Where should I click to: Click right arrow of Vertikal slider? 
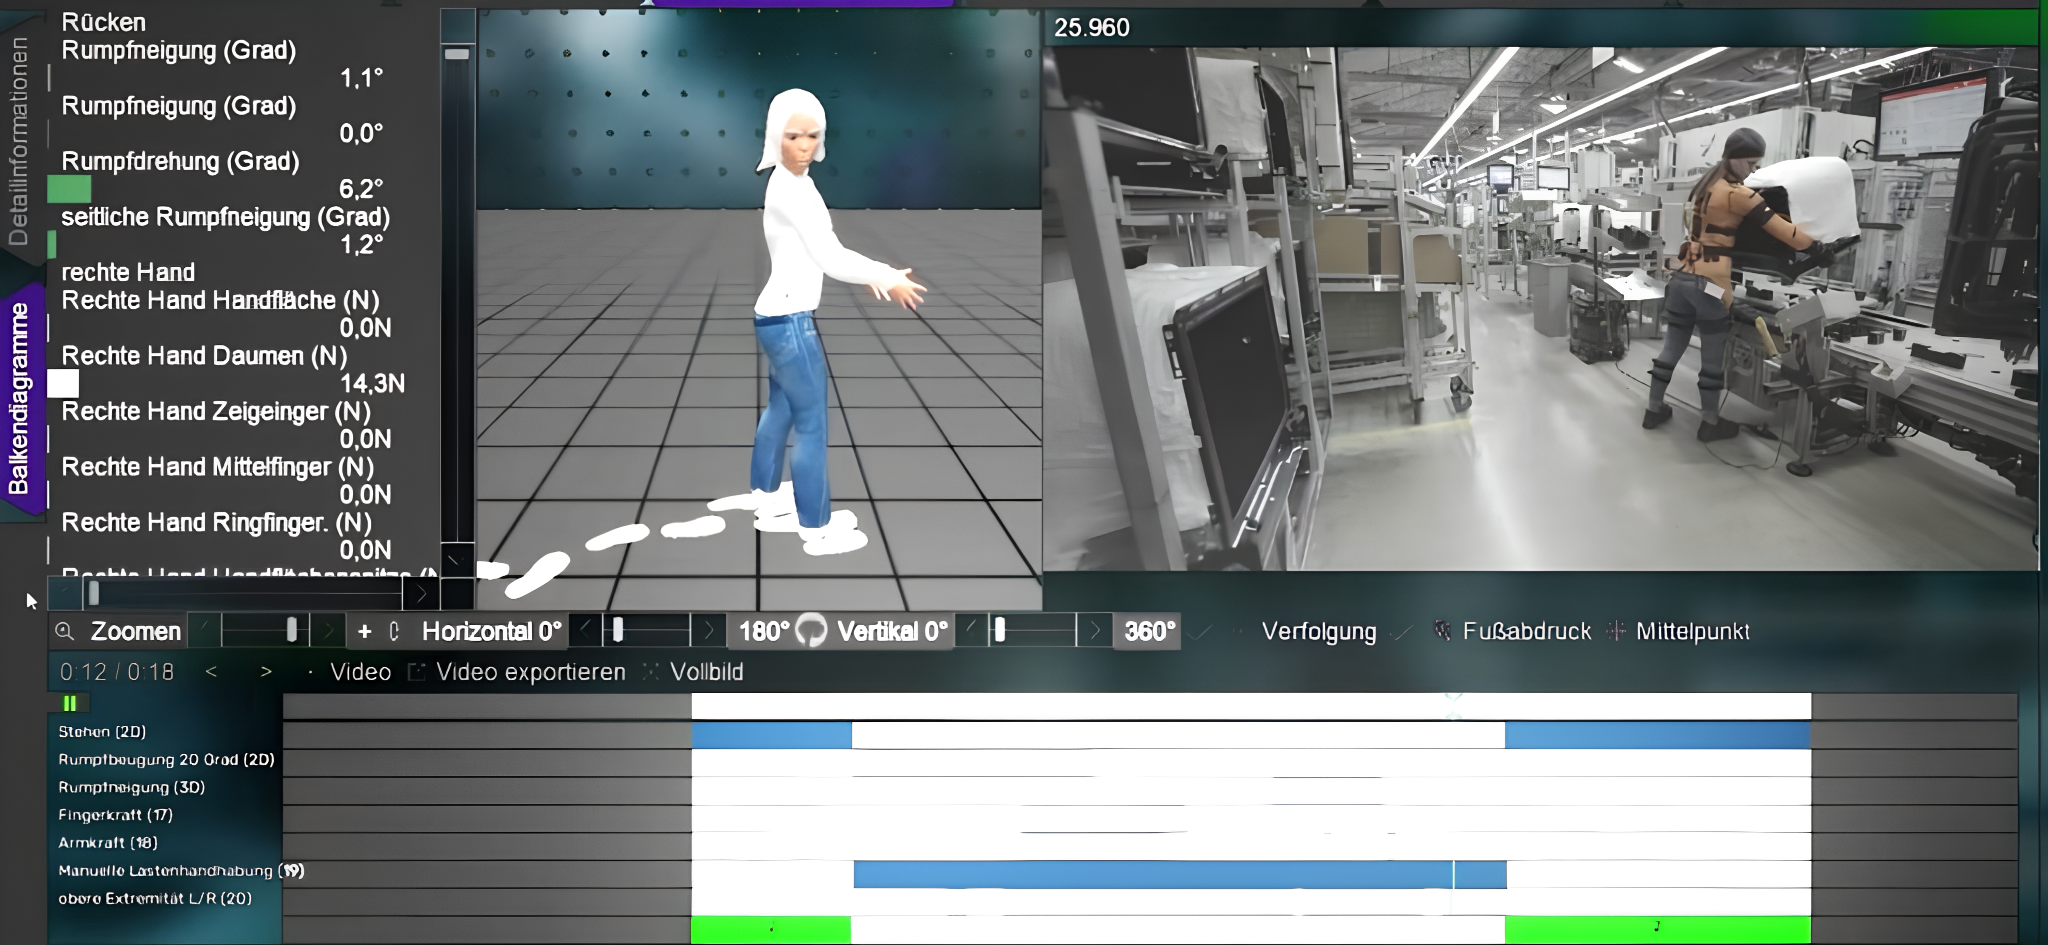1094,631
